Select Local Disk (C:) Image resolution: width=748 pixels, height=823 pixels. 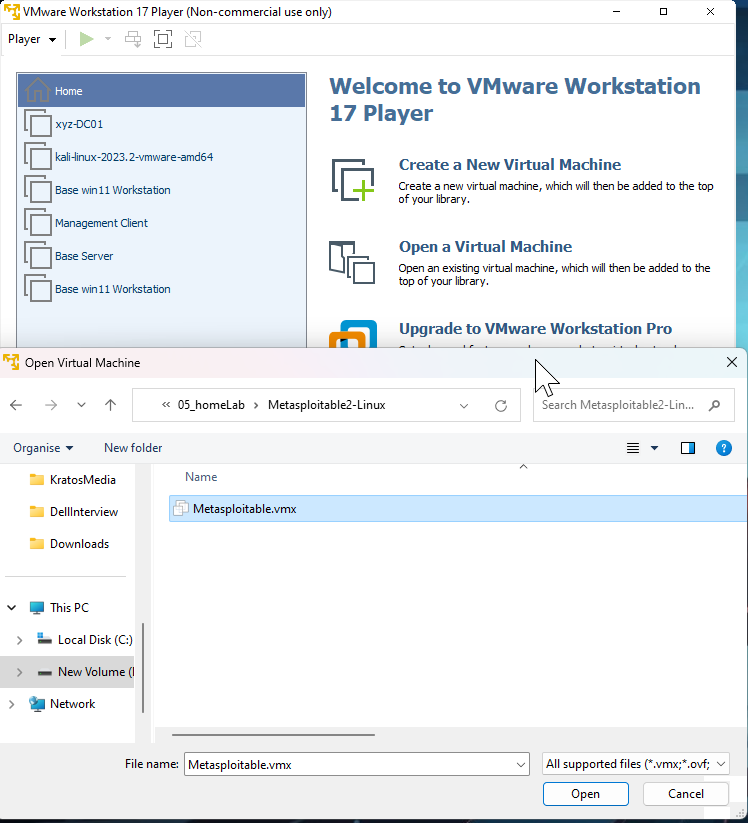point(85,640)
